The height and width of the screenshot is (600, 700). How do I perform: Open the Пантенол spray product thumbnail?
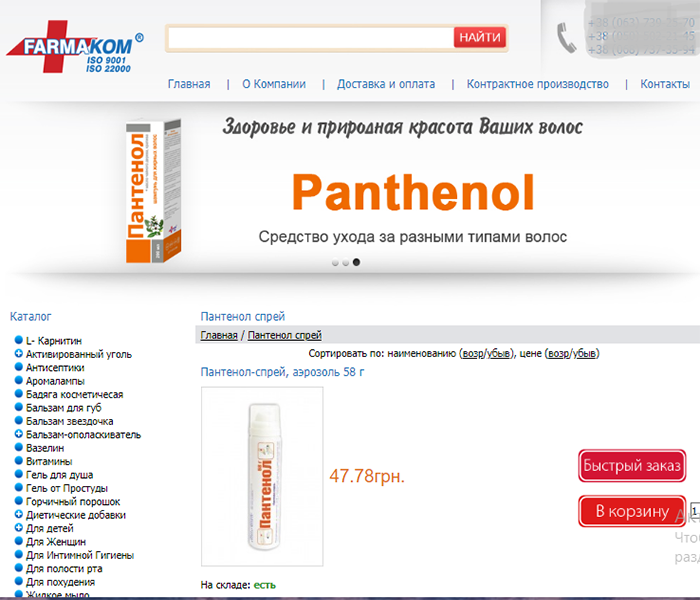point(262,477)
